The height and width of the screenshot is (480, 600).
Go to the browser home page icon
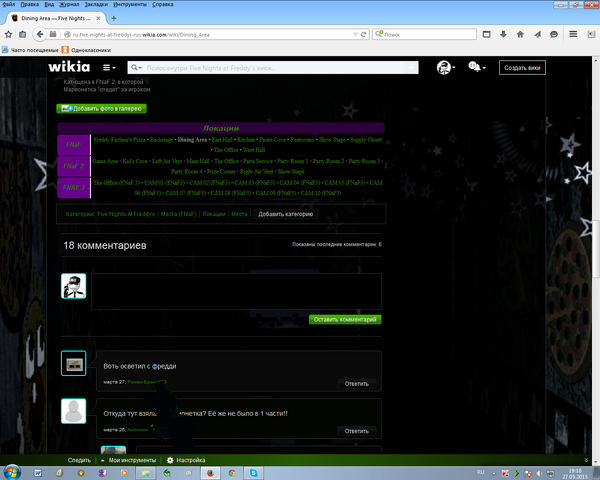[520, 34]
